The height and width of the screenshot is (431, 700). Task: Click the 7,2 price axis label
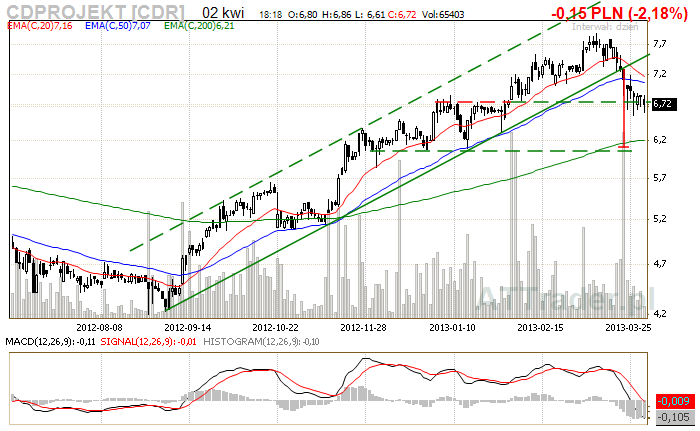[x=660, y=74]
